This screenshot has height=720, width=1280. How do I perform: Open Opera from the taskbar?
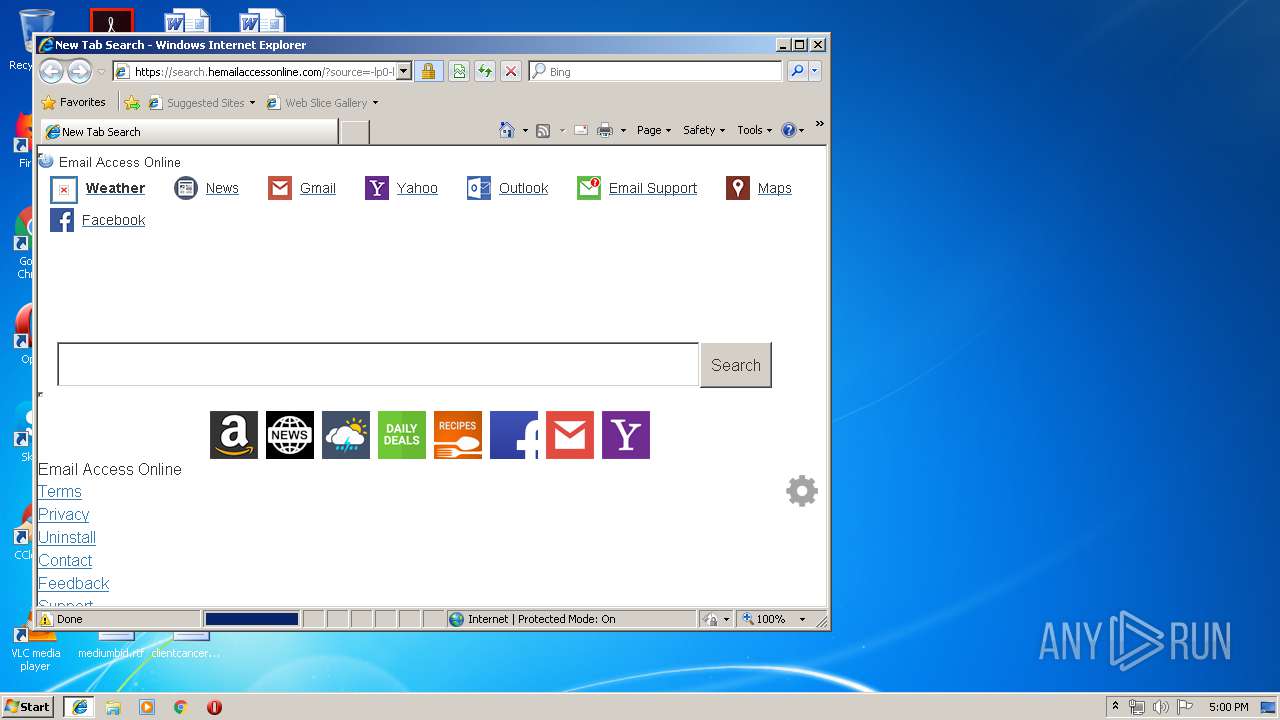[214, 707]
